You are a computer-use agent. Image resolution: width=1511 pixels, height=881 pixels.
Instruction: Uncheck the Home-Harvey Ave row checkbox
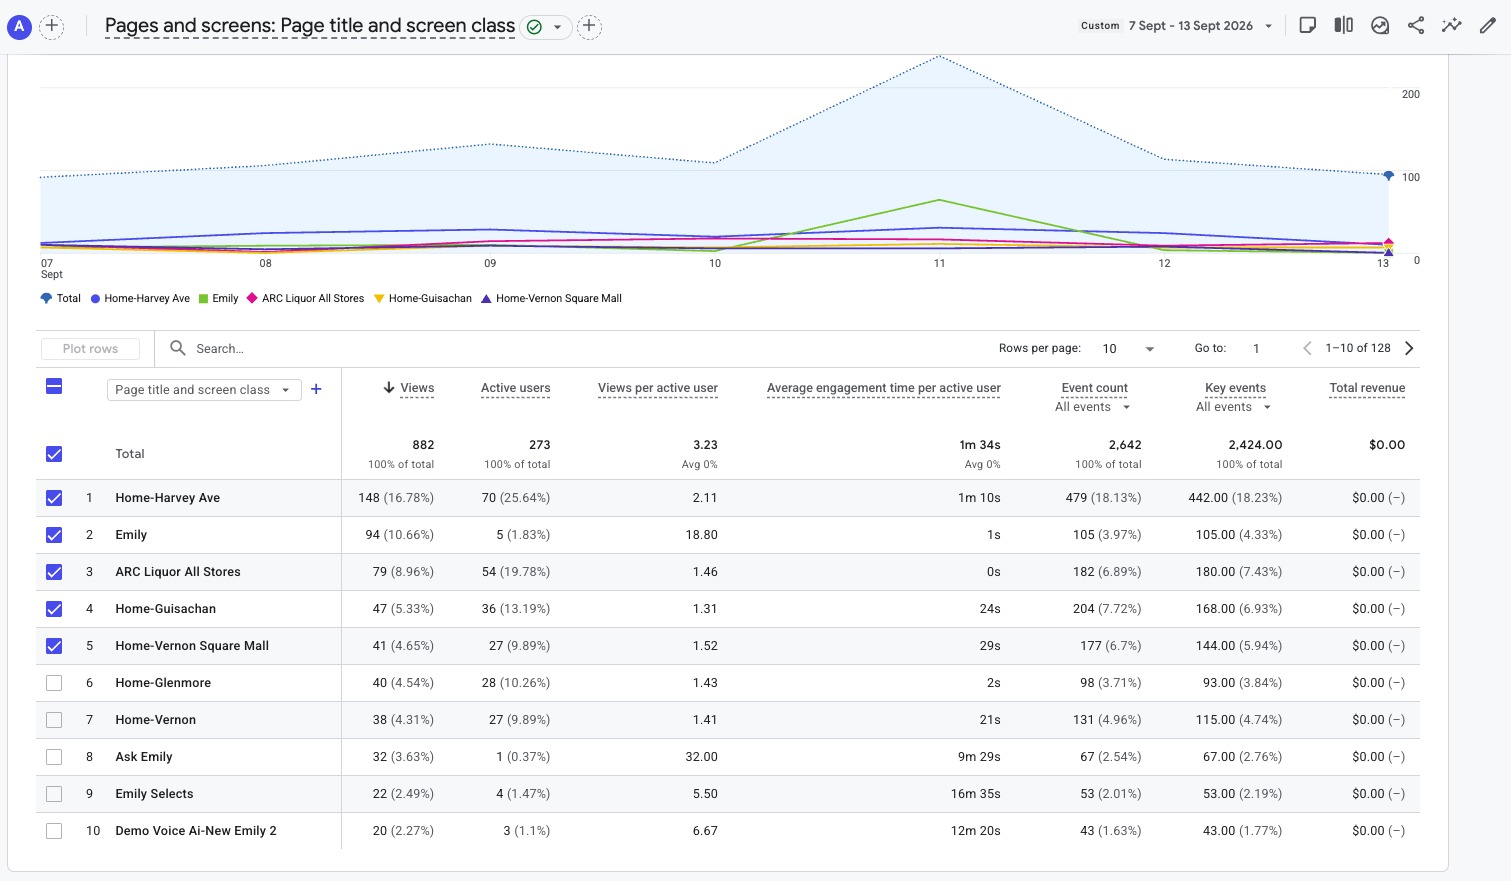tap(54, 498)
